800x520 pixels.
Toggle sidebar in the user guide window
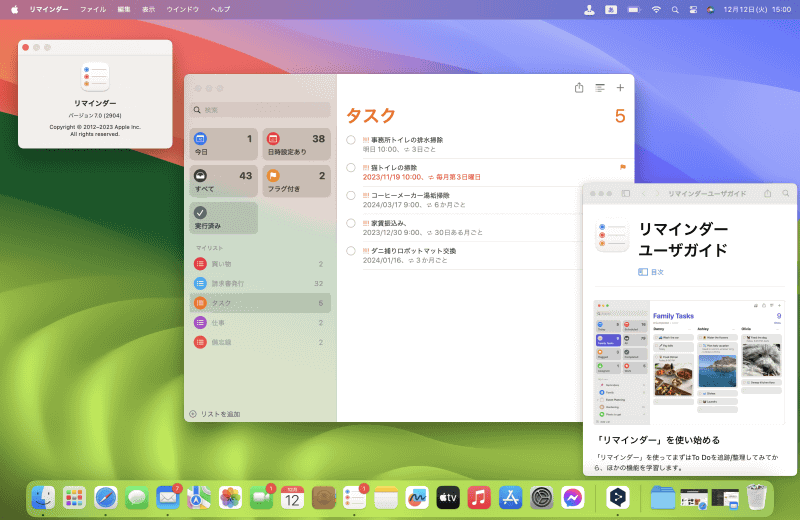626,193
